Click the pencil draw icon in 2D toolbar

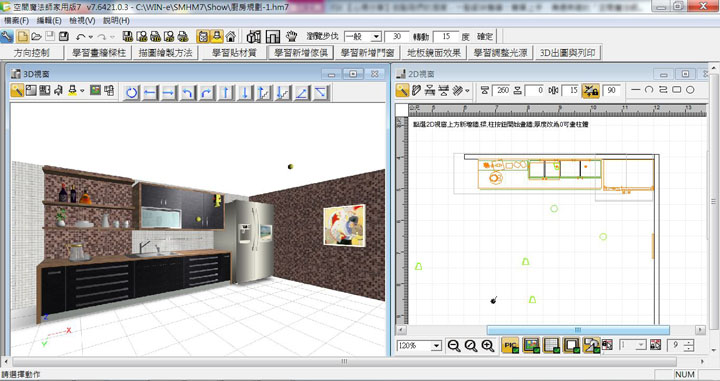(x=416, y=90)
